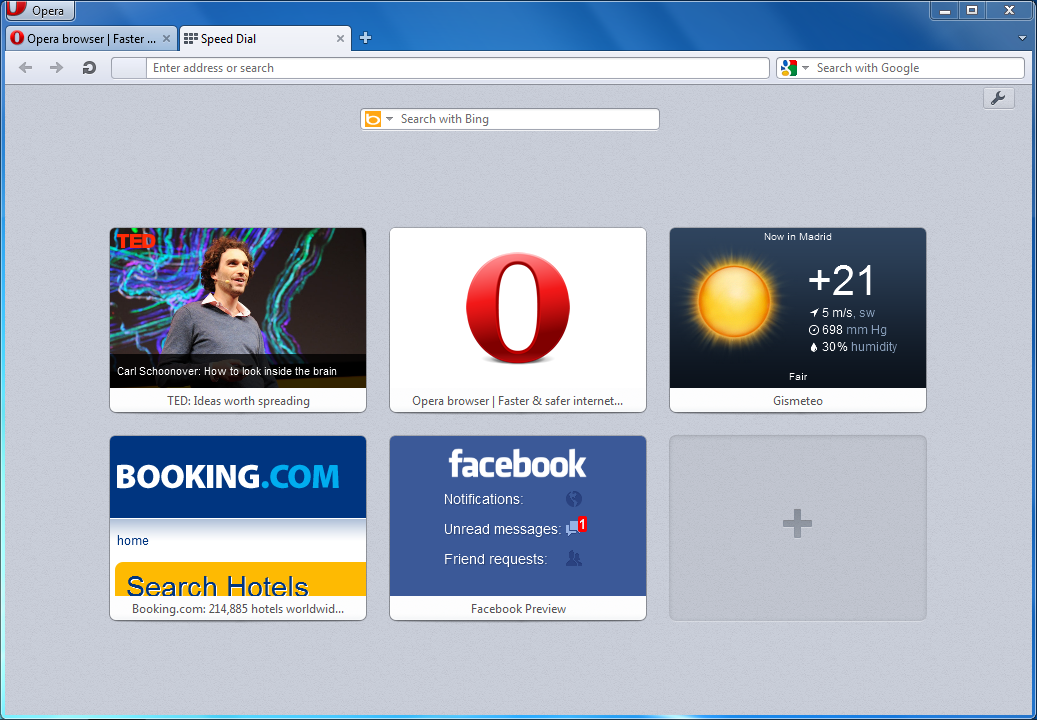Switch to the Opera browser tab
Screen dimensions: 1037x720
pyautogui.click(x=85, y=39)
